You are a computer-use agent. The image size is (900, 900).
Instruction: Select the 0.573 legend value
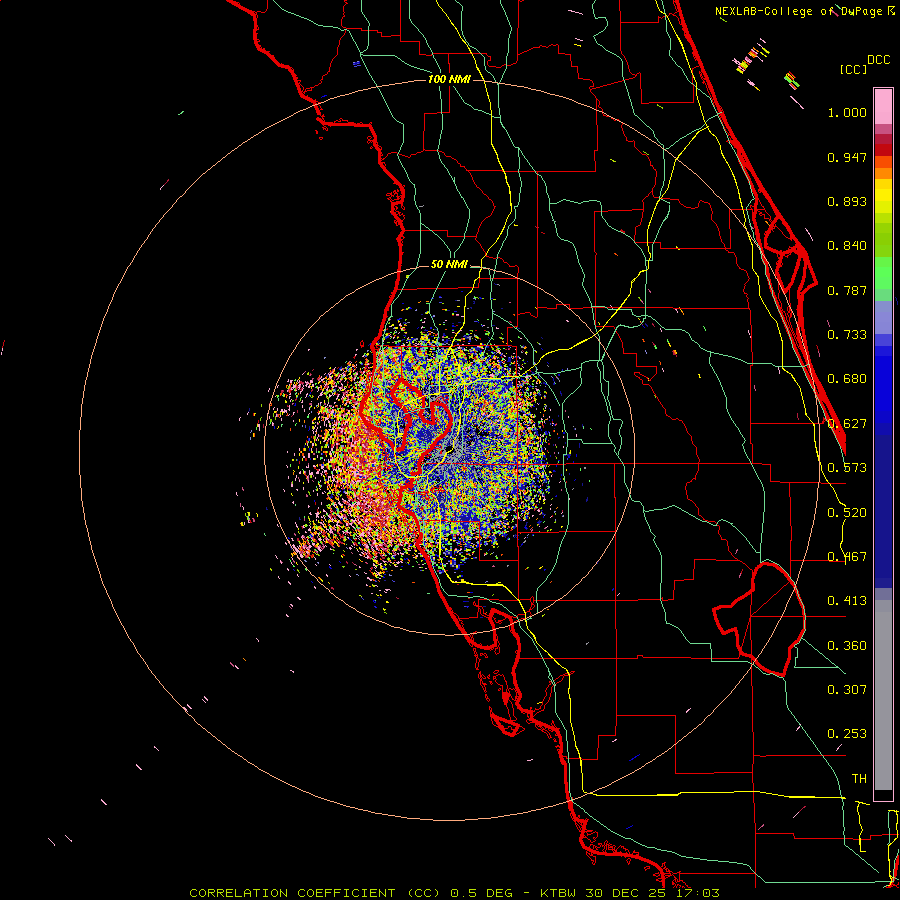[x=847, y=468]
